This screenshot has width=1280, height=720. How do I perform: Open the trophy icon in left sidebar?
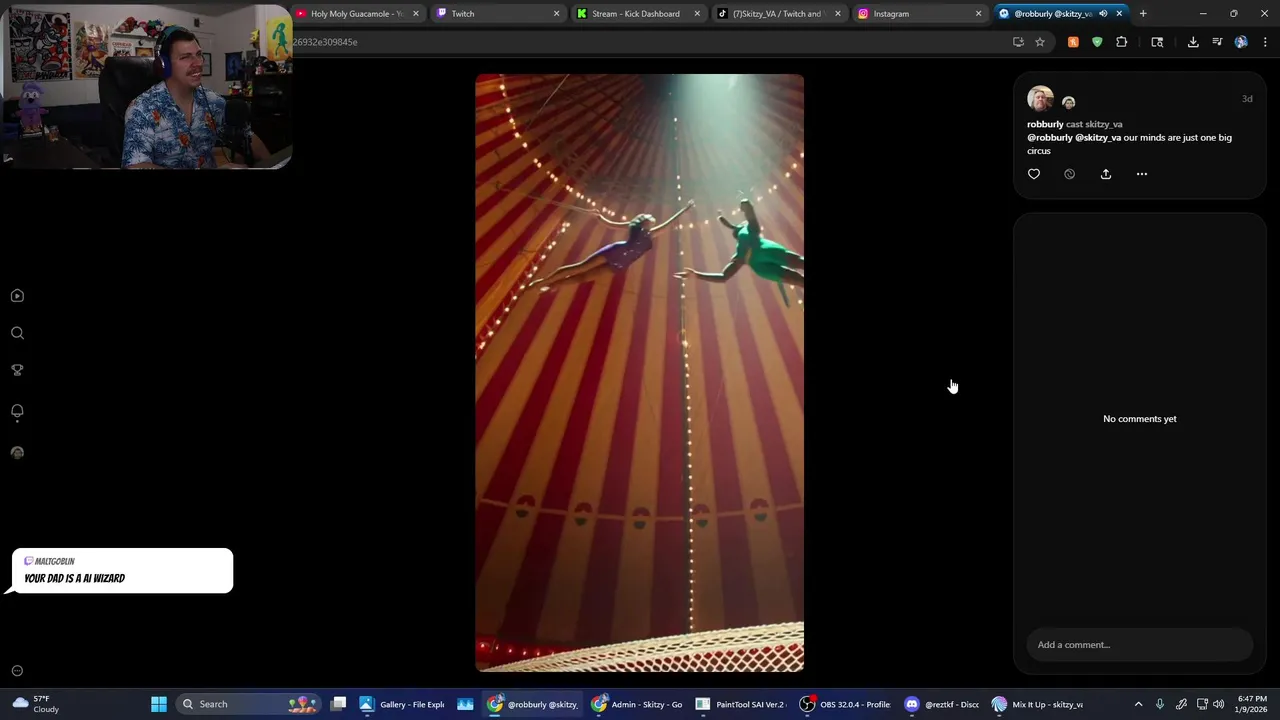tap(17, 370)
